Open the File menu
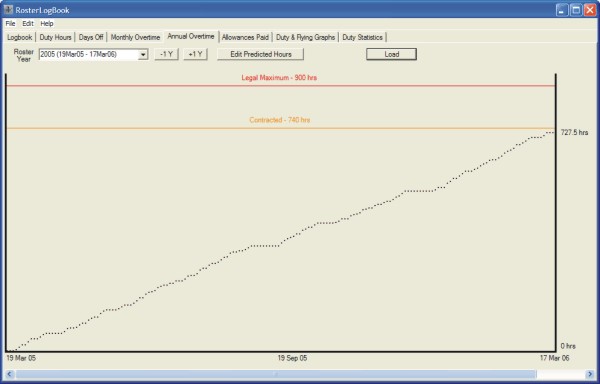This screenshot has height=384, width=600. pos(10,24)
